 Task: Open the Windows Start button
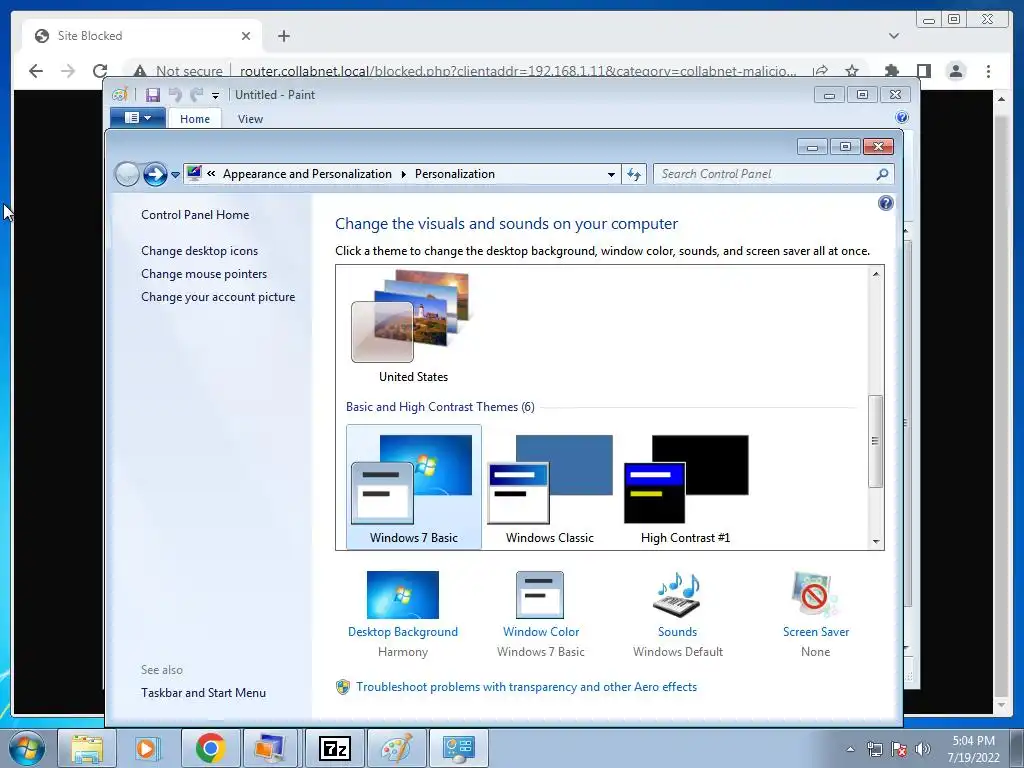pos(26,748)
